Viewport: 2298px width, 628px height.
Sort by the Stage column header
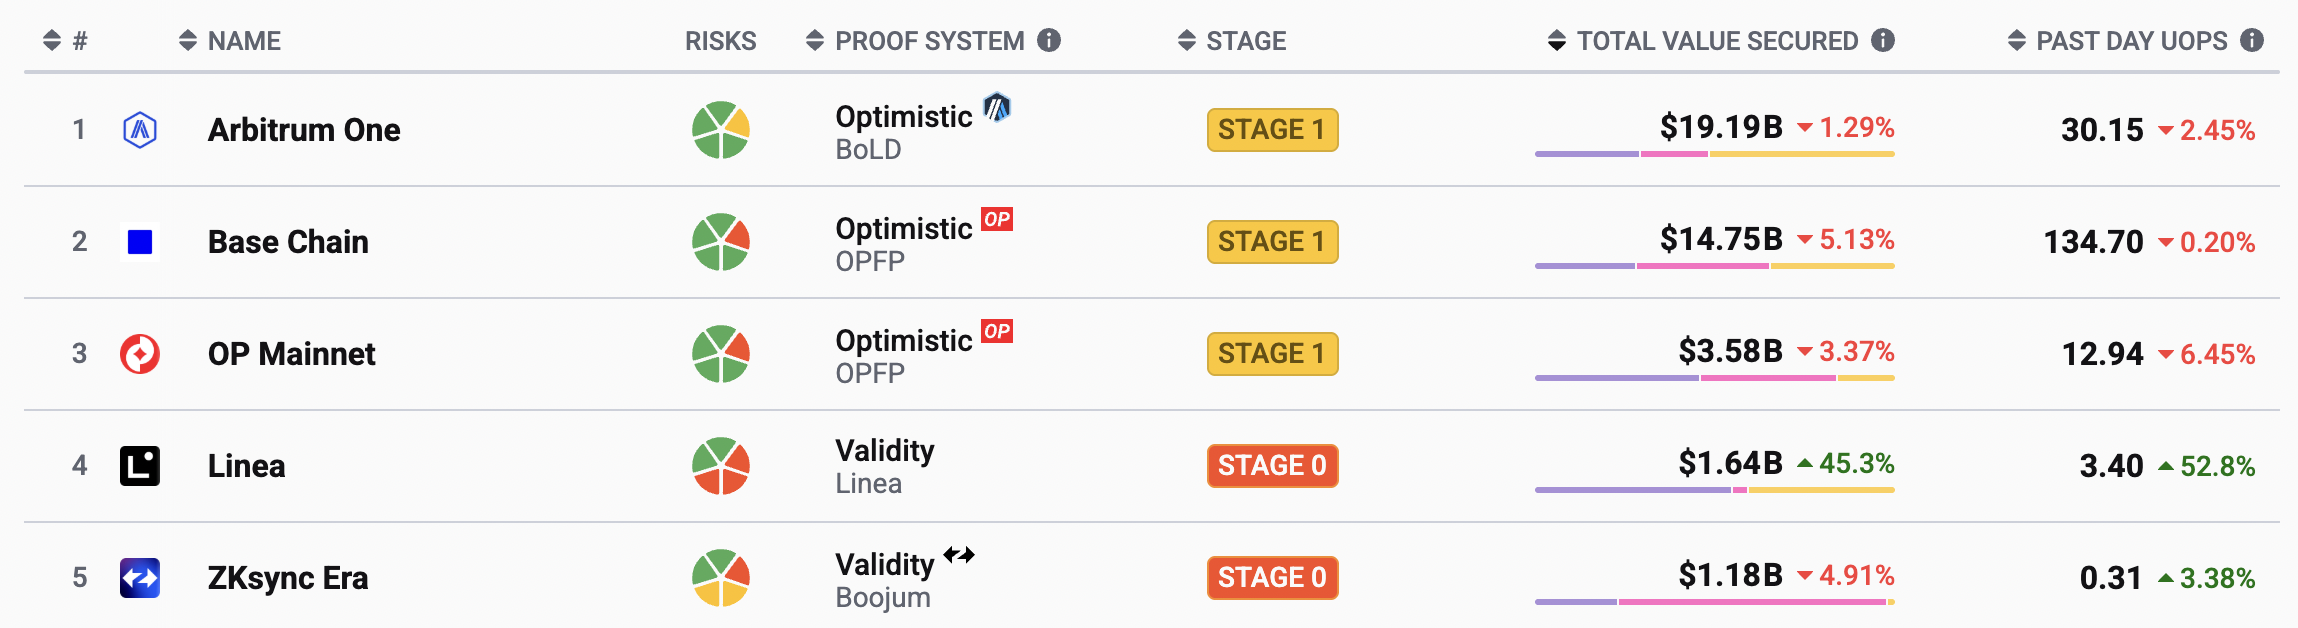point(1232,41)
